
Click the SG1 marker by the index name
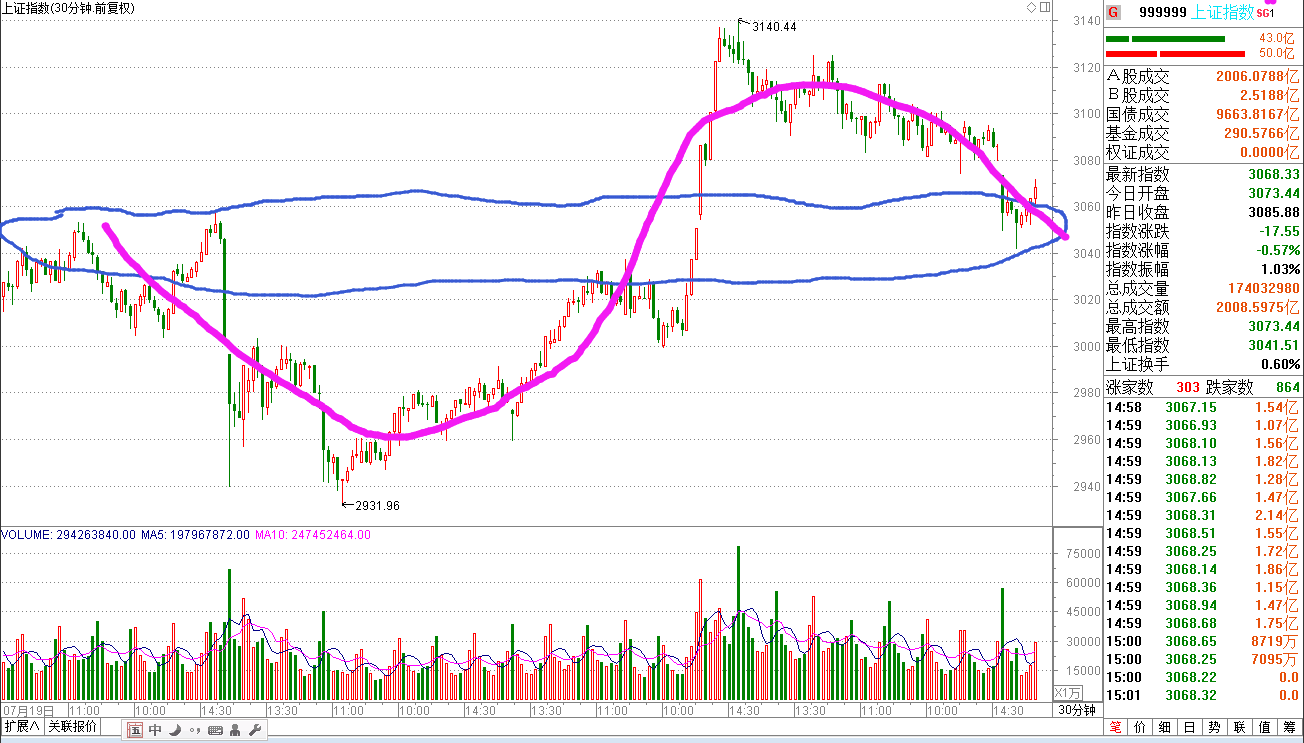(1265, 13)
